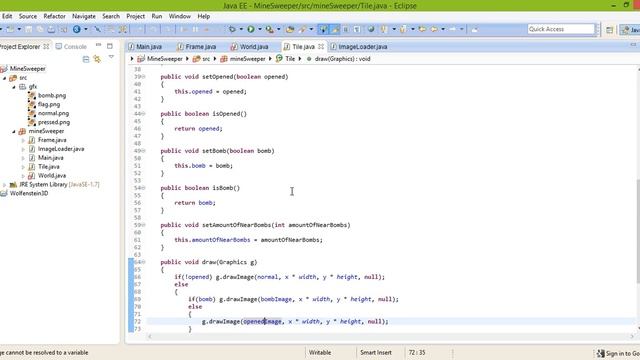Expand Frame.java in the project tree
This screenshot has width=640, height=360.
[23, 140]
